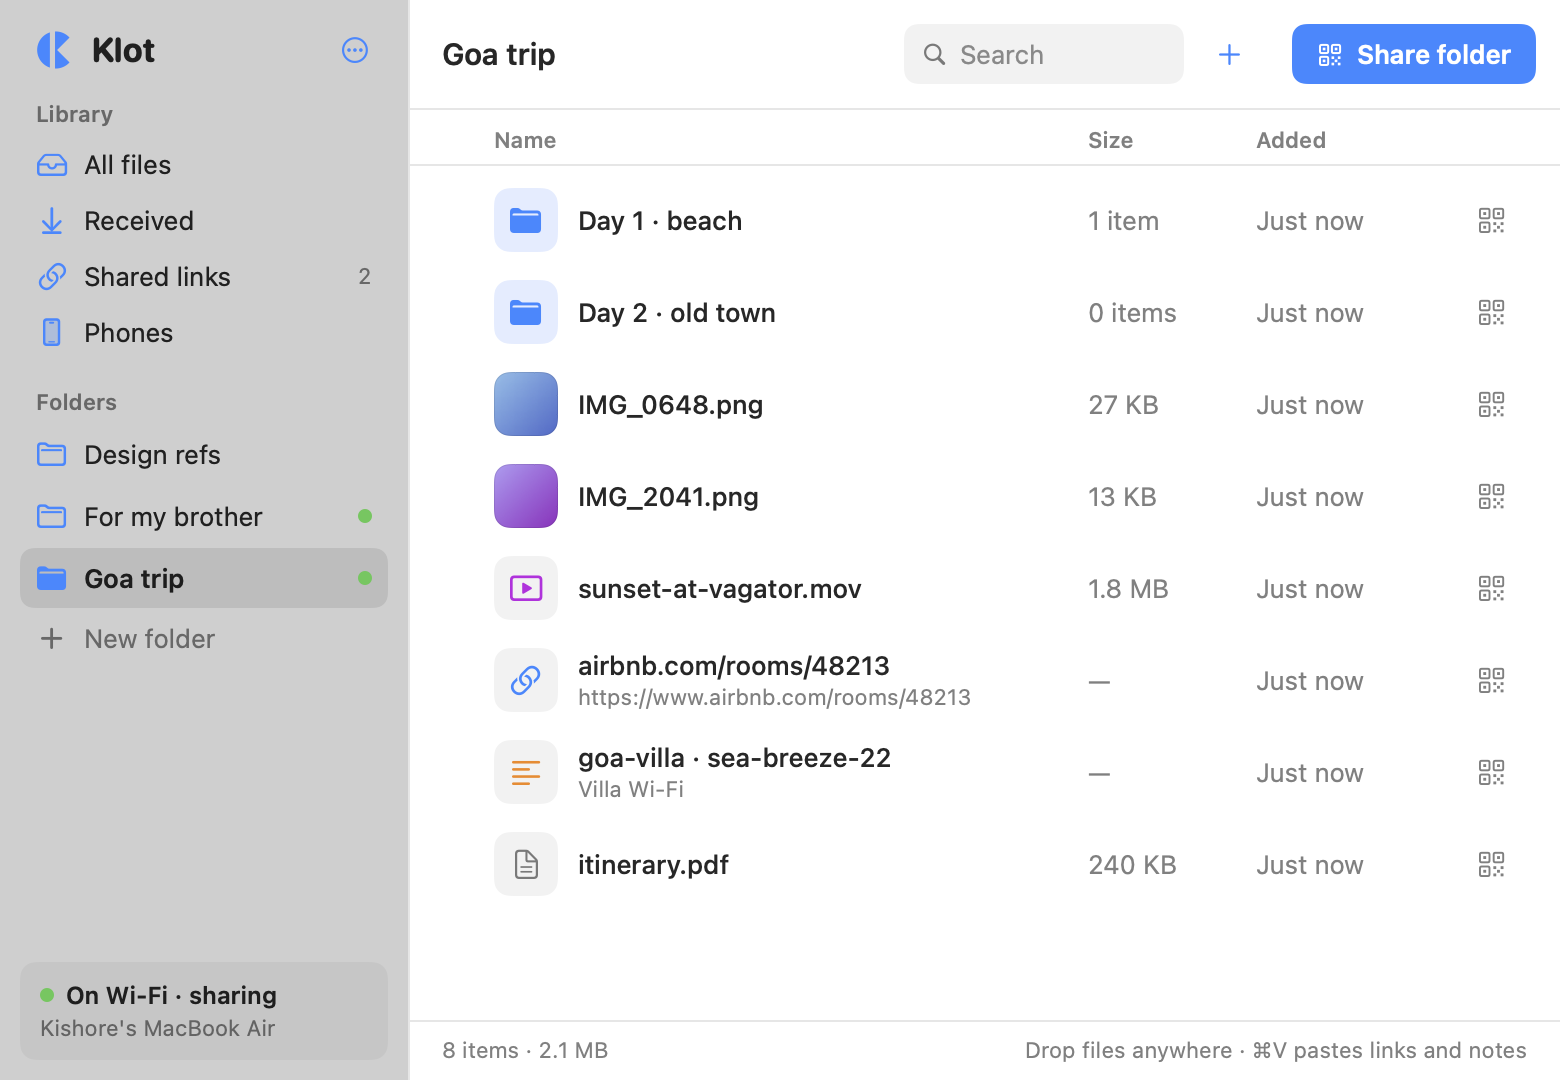The height and width of the screenshot is (1080, 1560).
Task: Click the sunset-at-vagator.mov video icon
Action: coord(526,588)
